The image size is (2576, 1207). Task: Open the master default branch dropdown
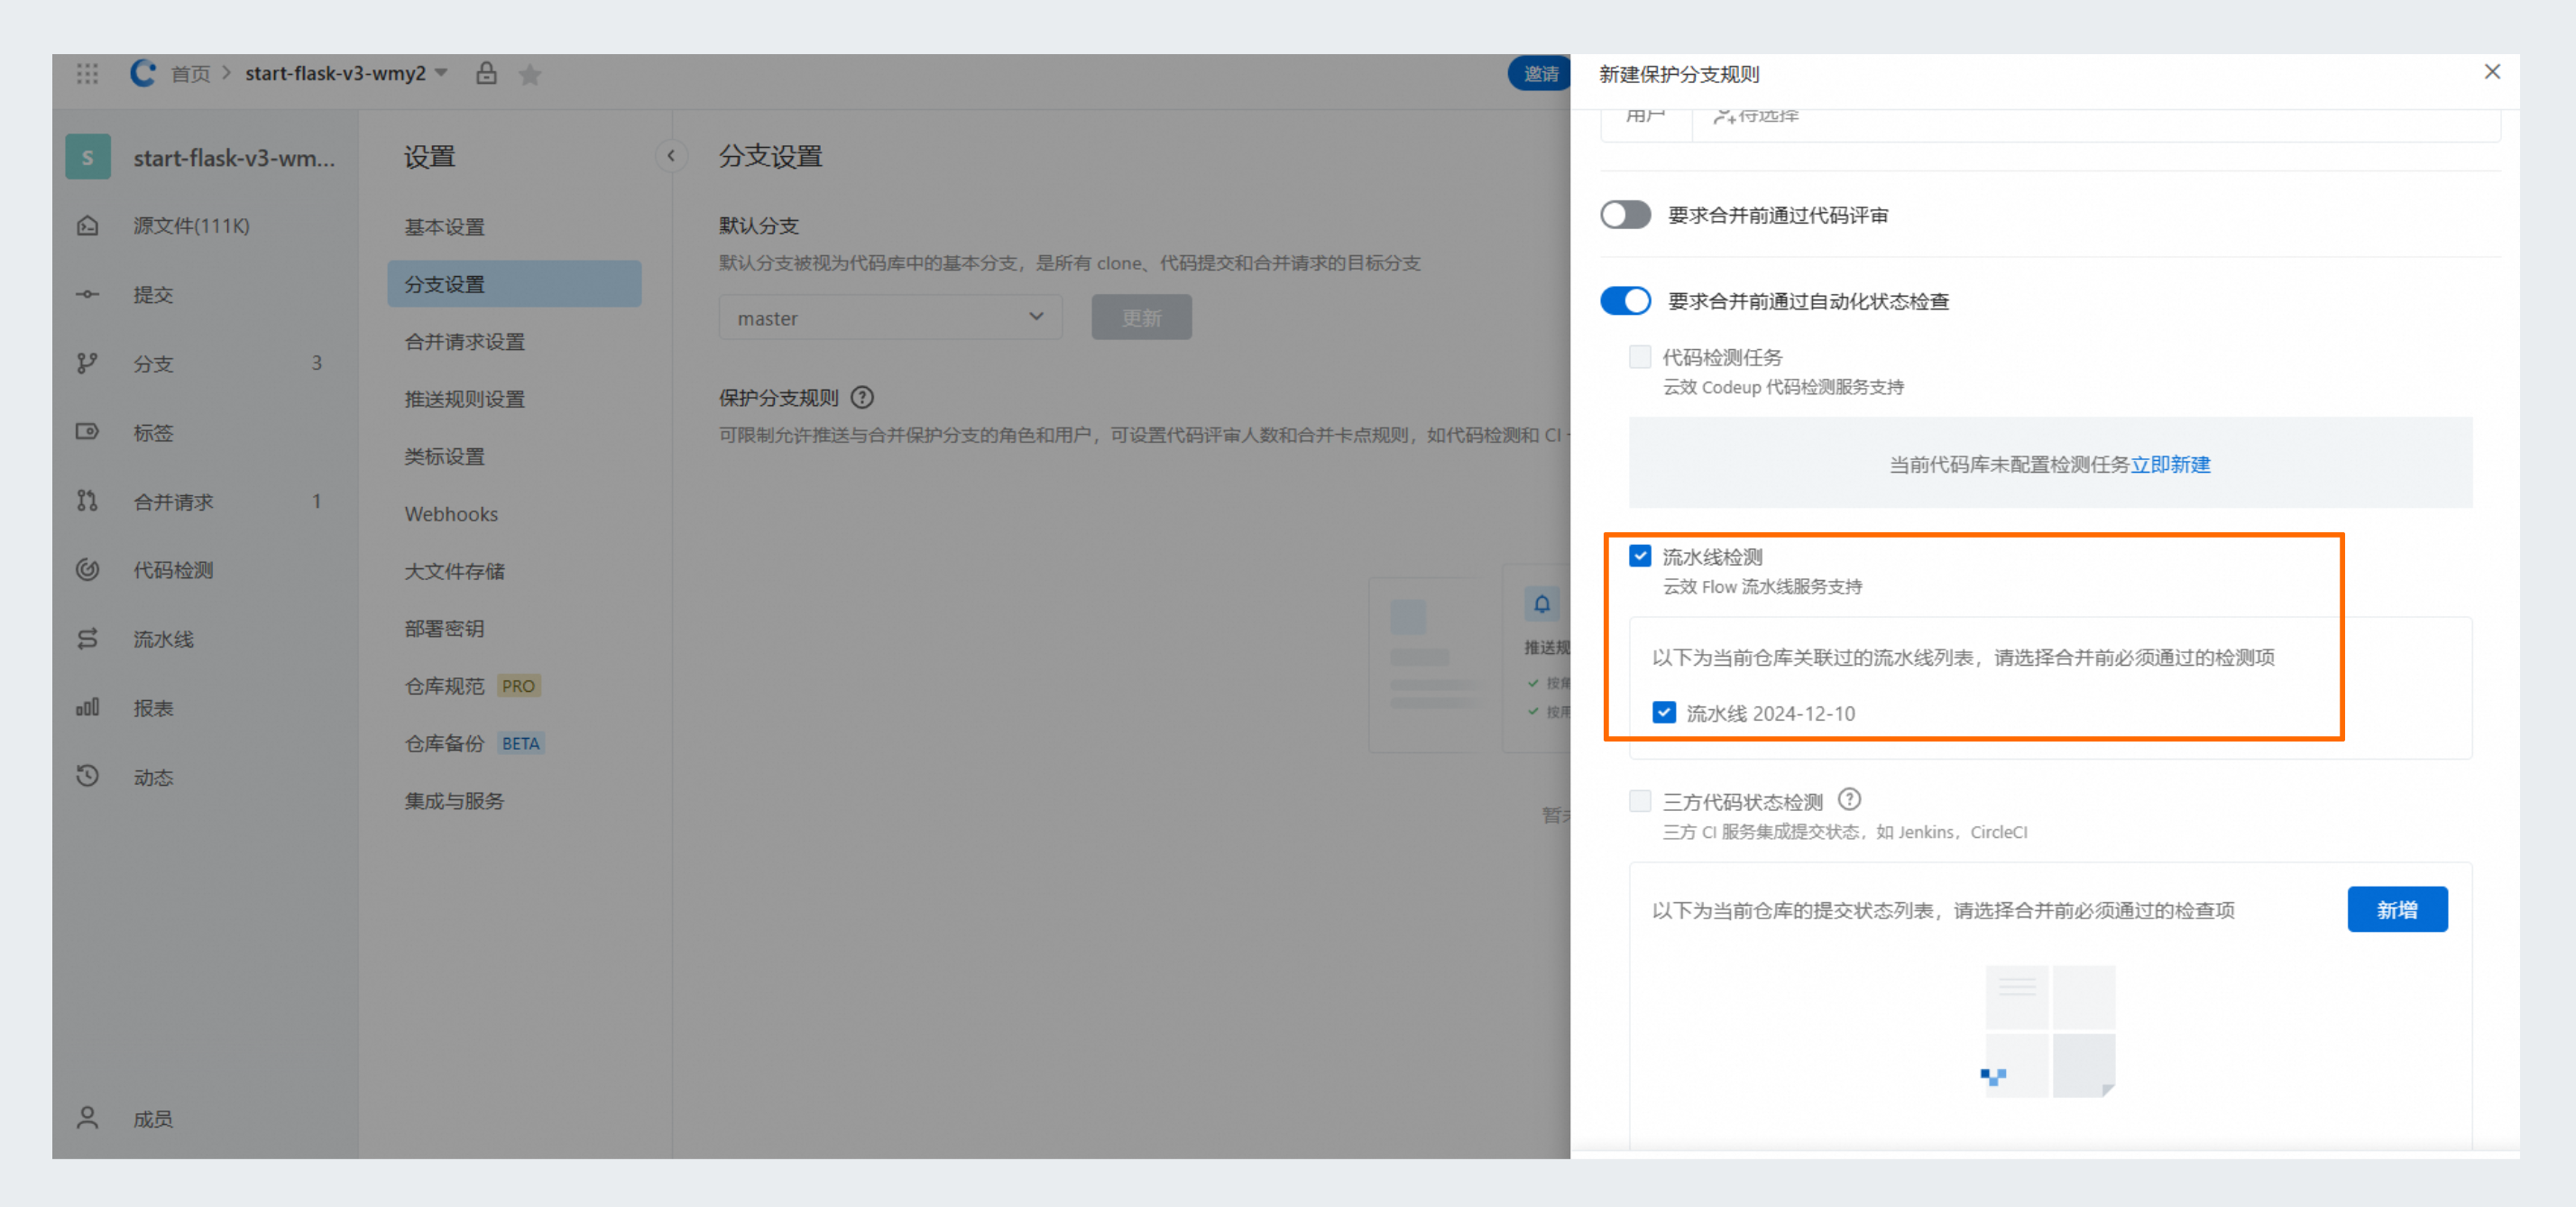[890, 317]
